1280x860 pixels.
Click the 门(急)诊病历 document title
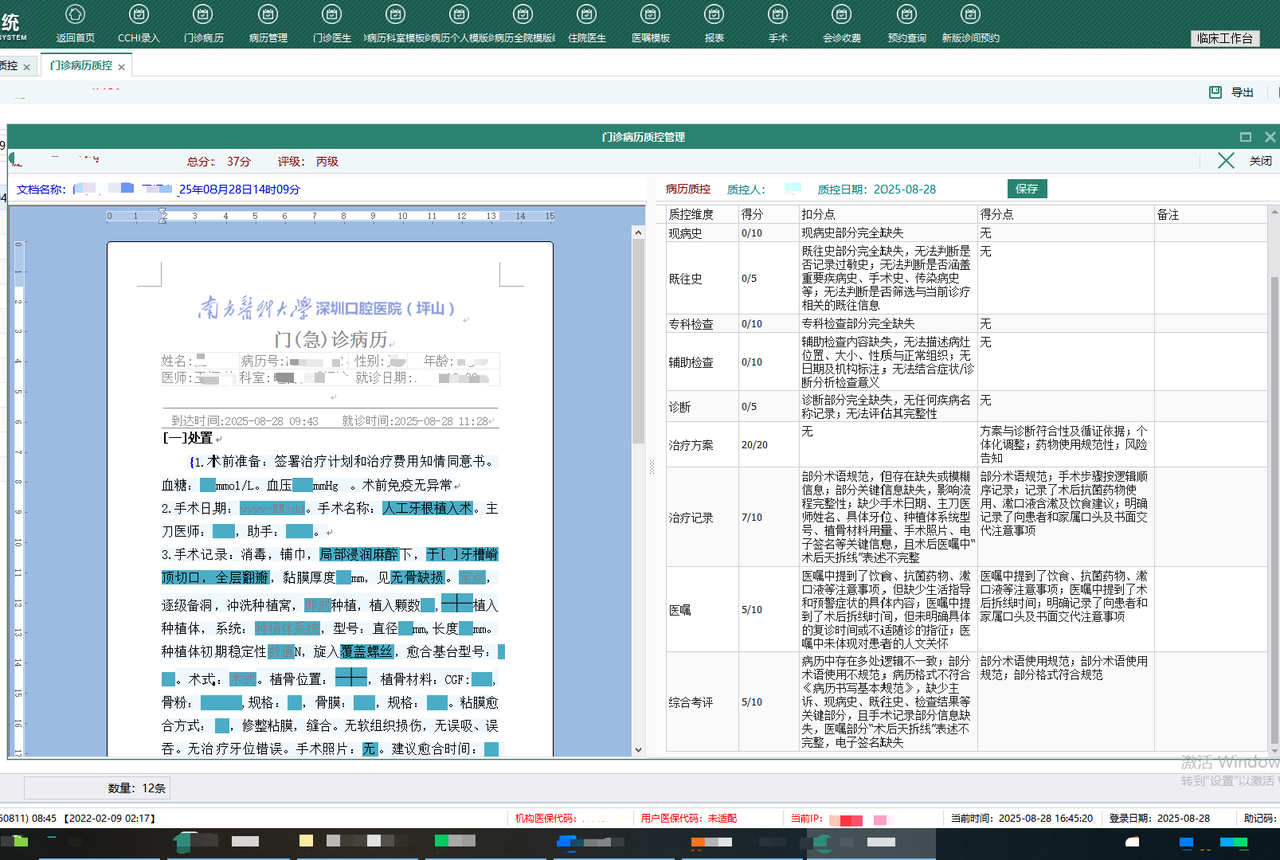point(331,339)
